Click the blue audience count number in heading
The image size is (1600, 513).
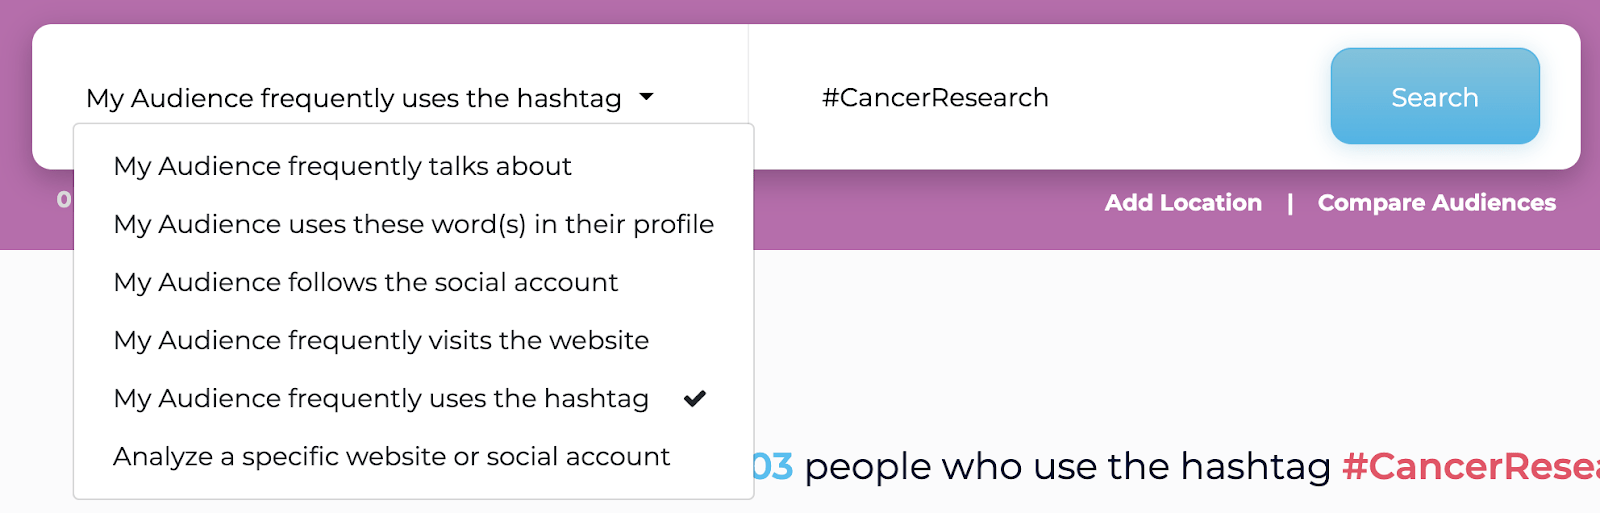(773, 467)
